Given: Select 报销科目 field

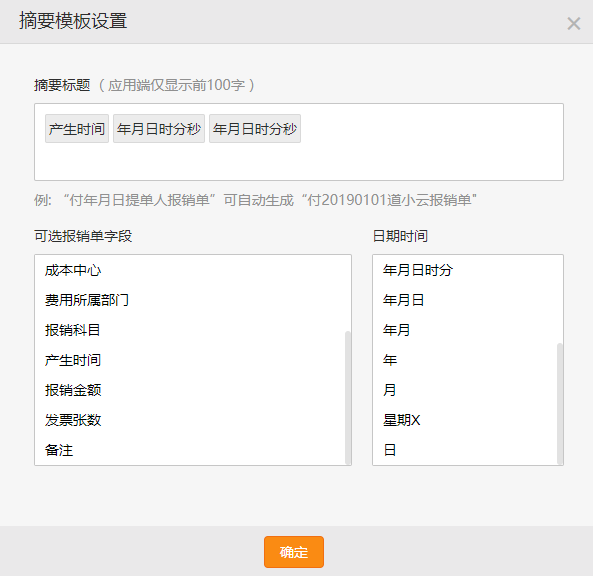Looking at the screenshot, I should coord(72,330).
